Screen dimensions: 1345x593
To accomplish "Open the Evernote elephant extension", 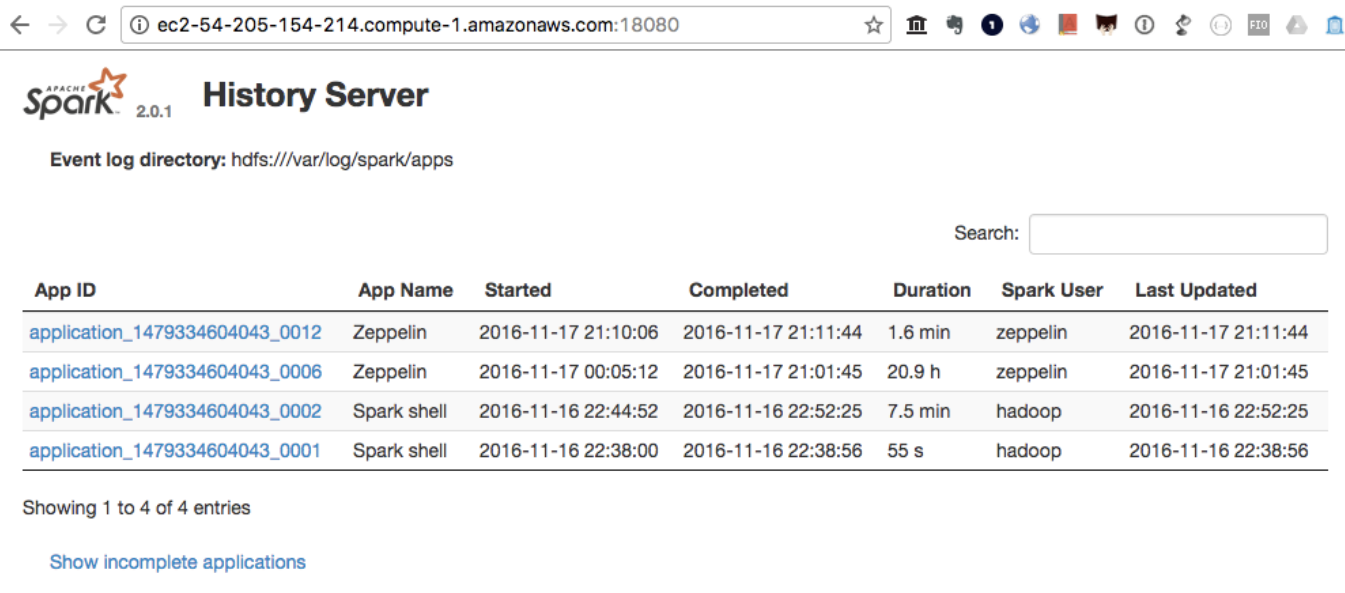I will [x=954, y=25].
